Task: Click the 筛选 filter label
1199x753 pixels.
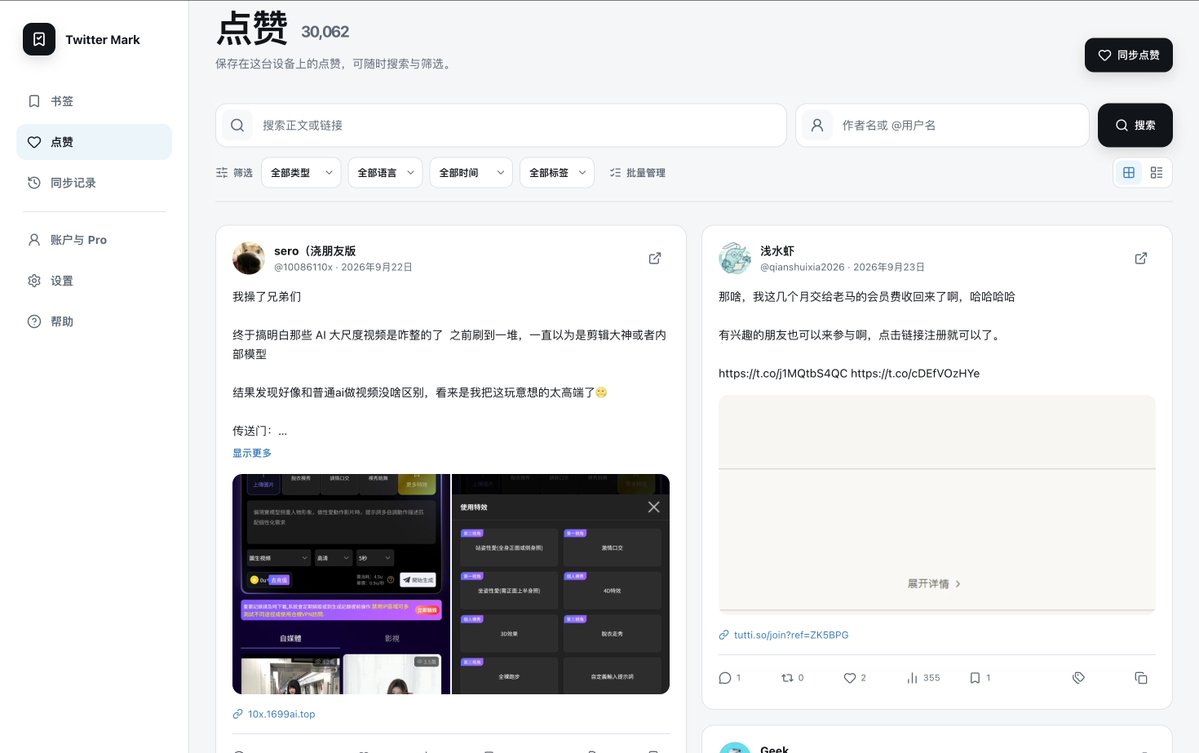Action: pyautogui.click(x=234, y=173)
